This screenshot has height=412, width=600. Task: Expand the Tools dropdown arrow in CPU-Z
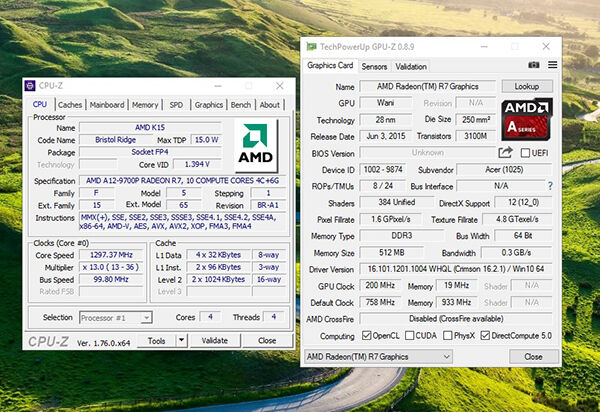pos(182,340)
